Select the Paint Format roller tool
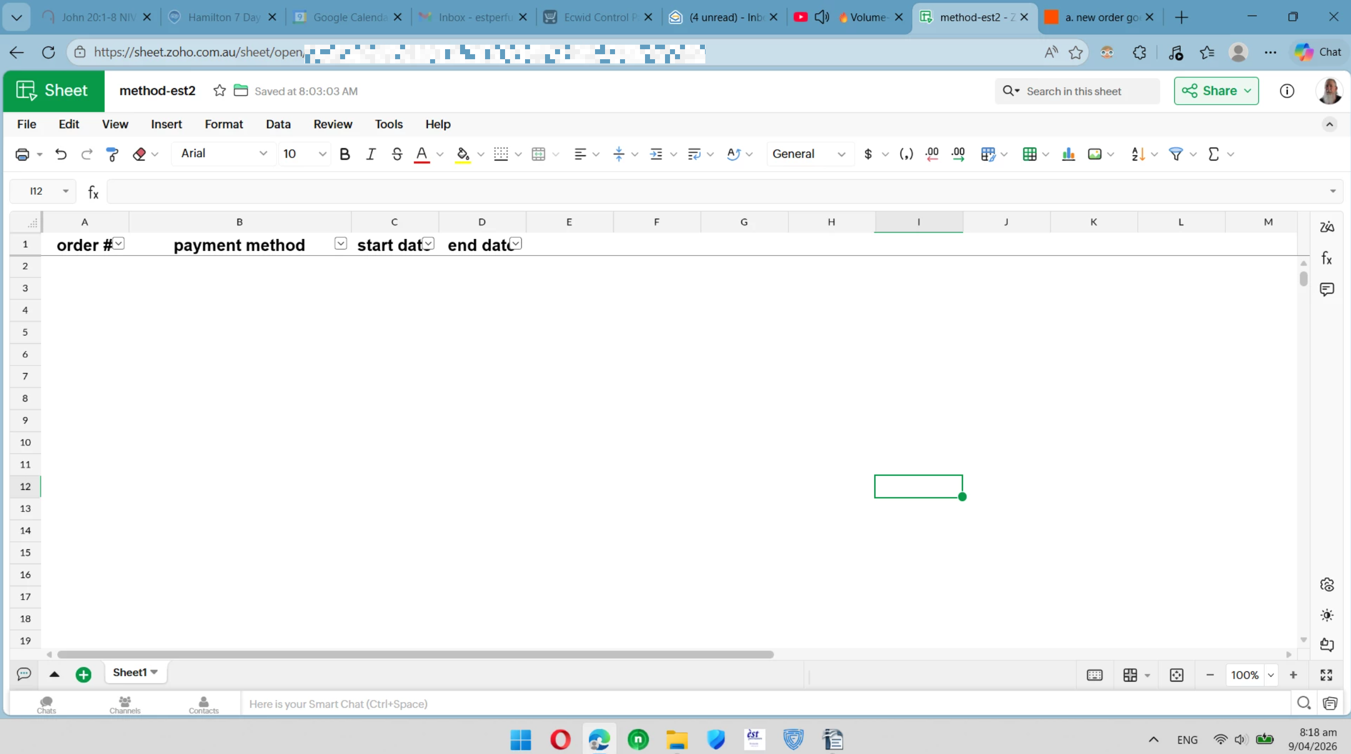 pos(112,154)
